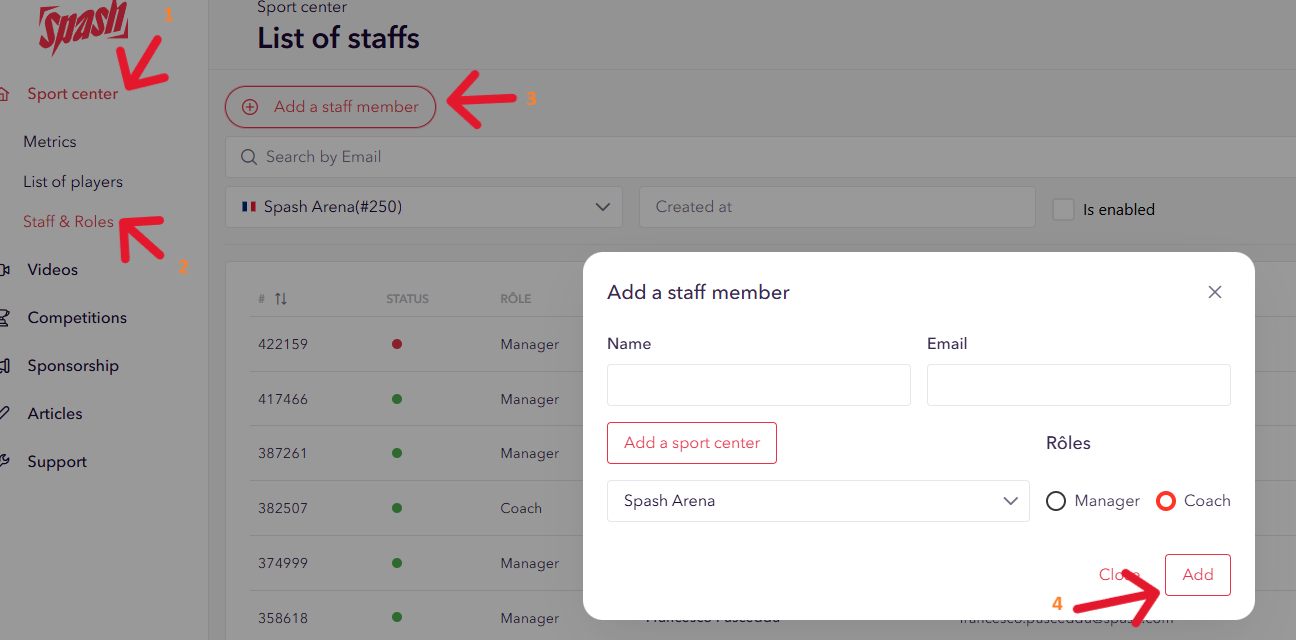Open Staff & Roles in the sidebar
Image resolution: width=1296 pixels, height=640 pixels.
(68, 222)
